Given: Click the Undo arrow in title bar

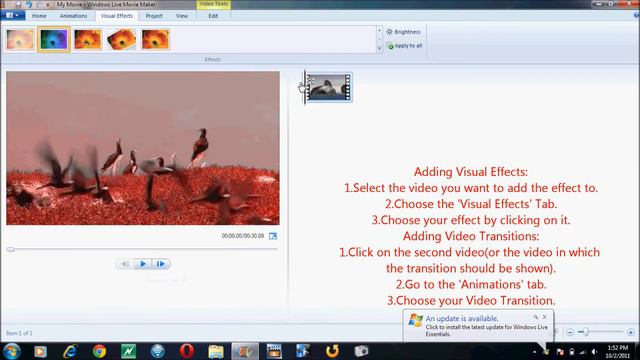Looking at the screenshot, I should 29,4.
